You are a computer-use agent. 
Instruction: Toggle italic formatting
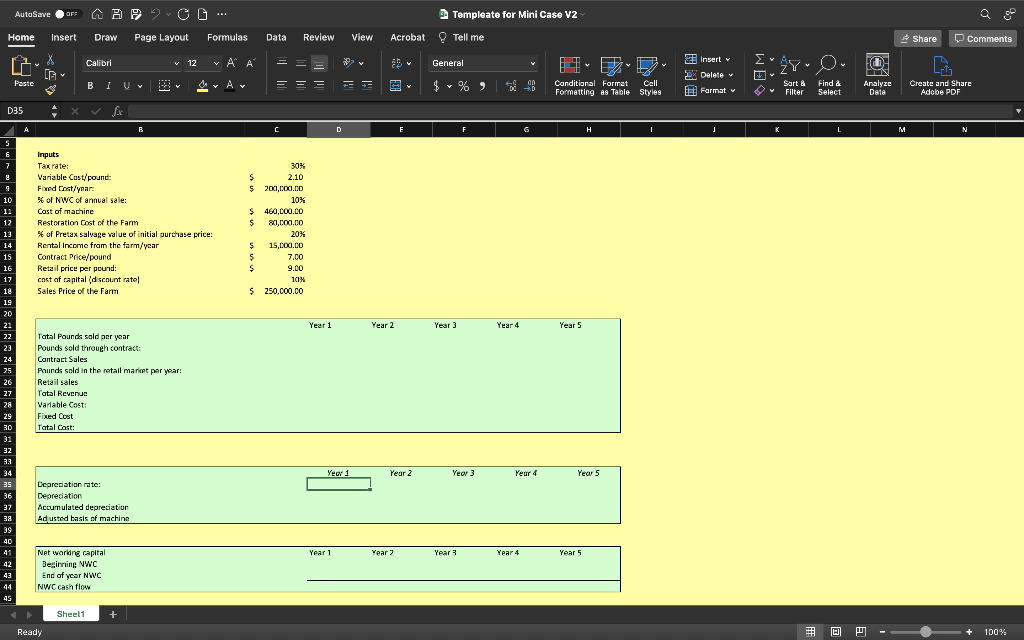(108, 85)
